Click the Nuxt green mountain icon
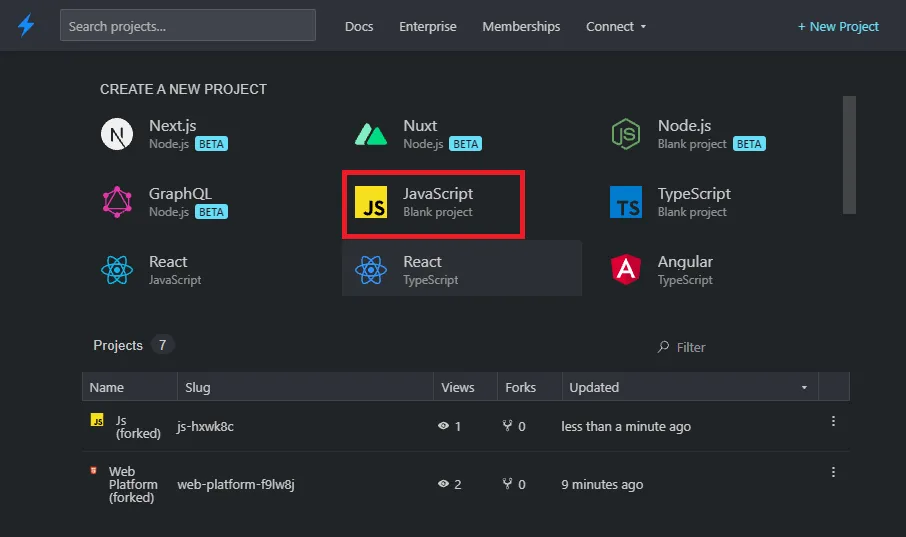Screen dimensions: 906x537 [371, 134]
